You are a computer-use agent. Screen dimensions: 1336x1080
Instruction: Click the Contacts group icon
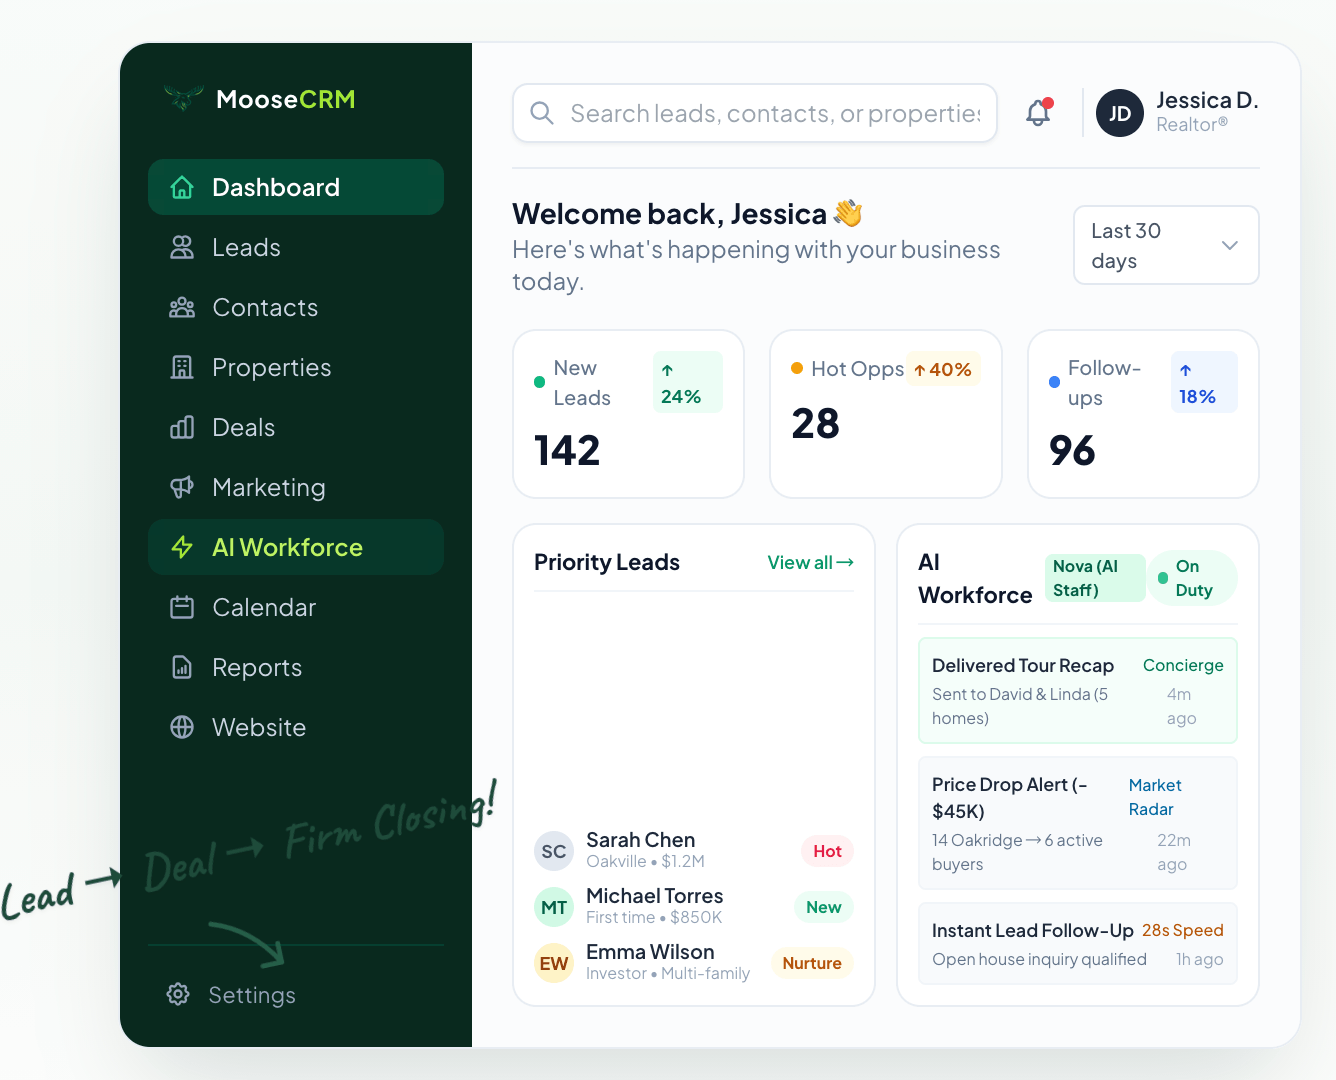[182, 307]
